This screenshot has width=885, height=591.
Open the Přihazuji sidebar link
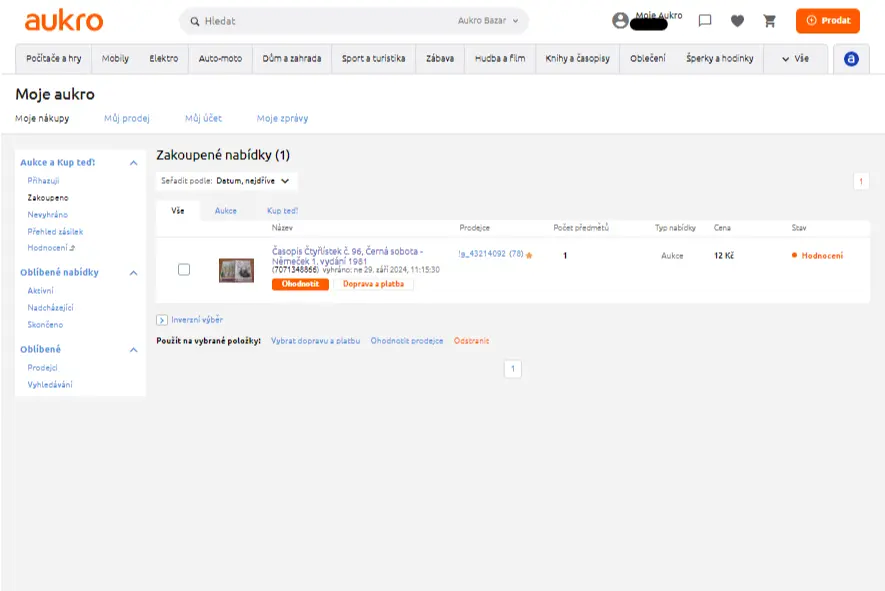43,181
